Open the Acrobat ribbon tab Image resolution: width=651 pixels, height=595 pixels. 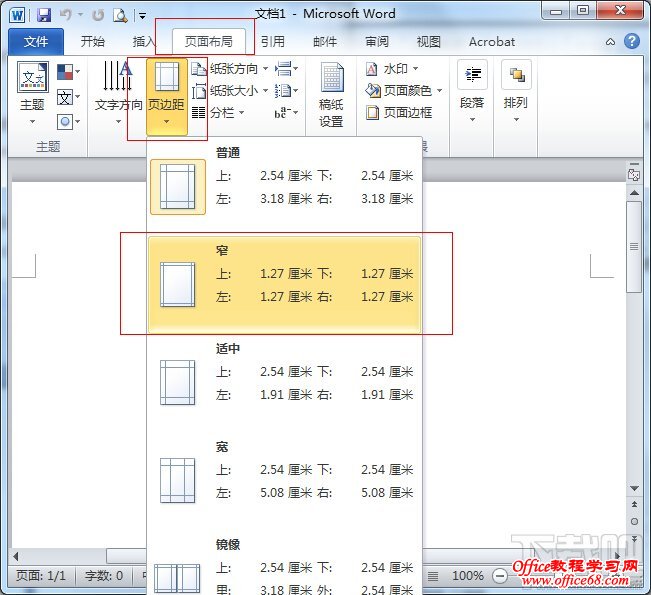[492, 42]
